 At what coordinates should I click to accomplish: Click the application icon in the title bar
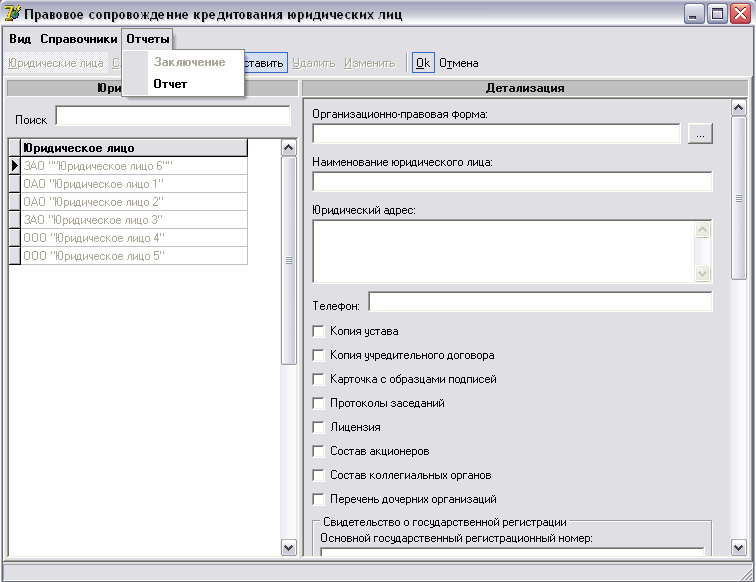tap(12, 13)
